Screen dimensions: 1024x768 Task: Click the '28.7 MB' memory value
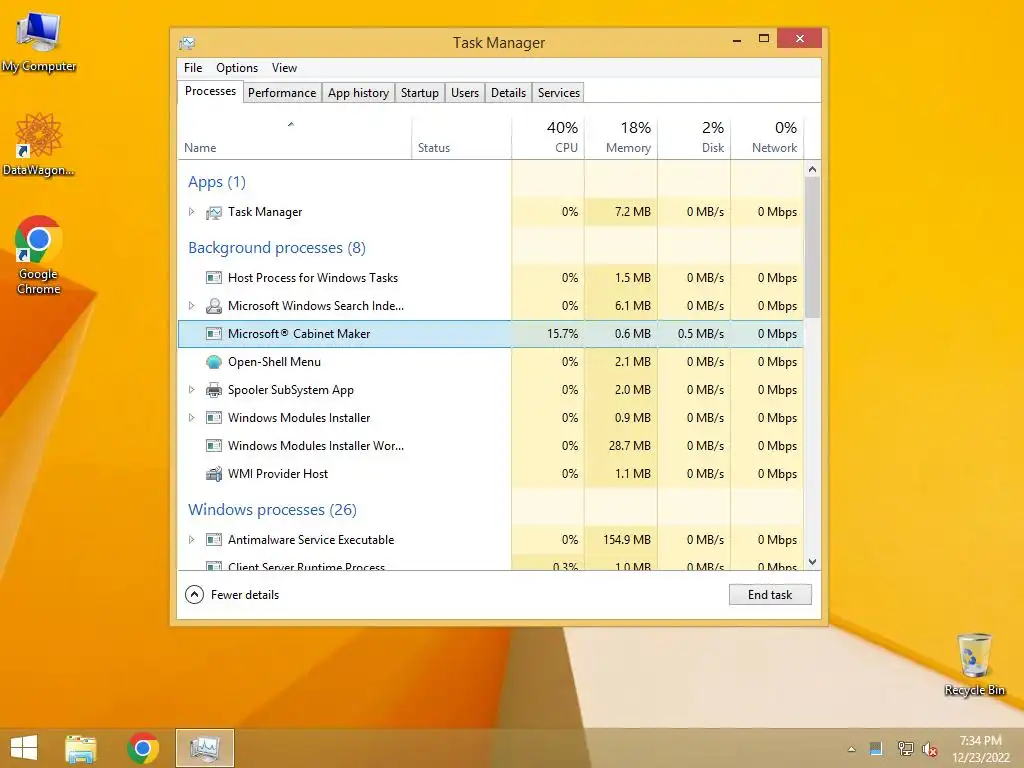(x=630, y=446)
